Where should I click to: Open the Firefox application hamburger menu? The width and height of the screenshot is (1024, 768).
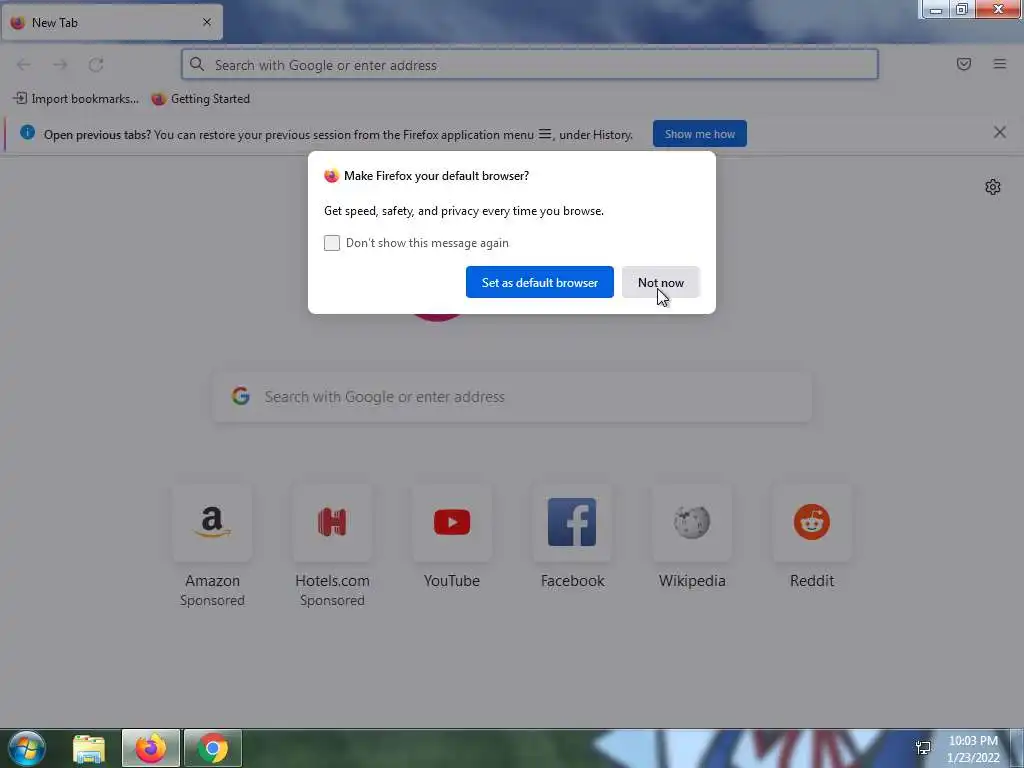tap(999, 64)
